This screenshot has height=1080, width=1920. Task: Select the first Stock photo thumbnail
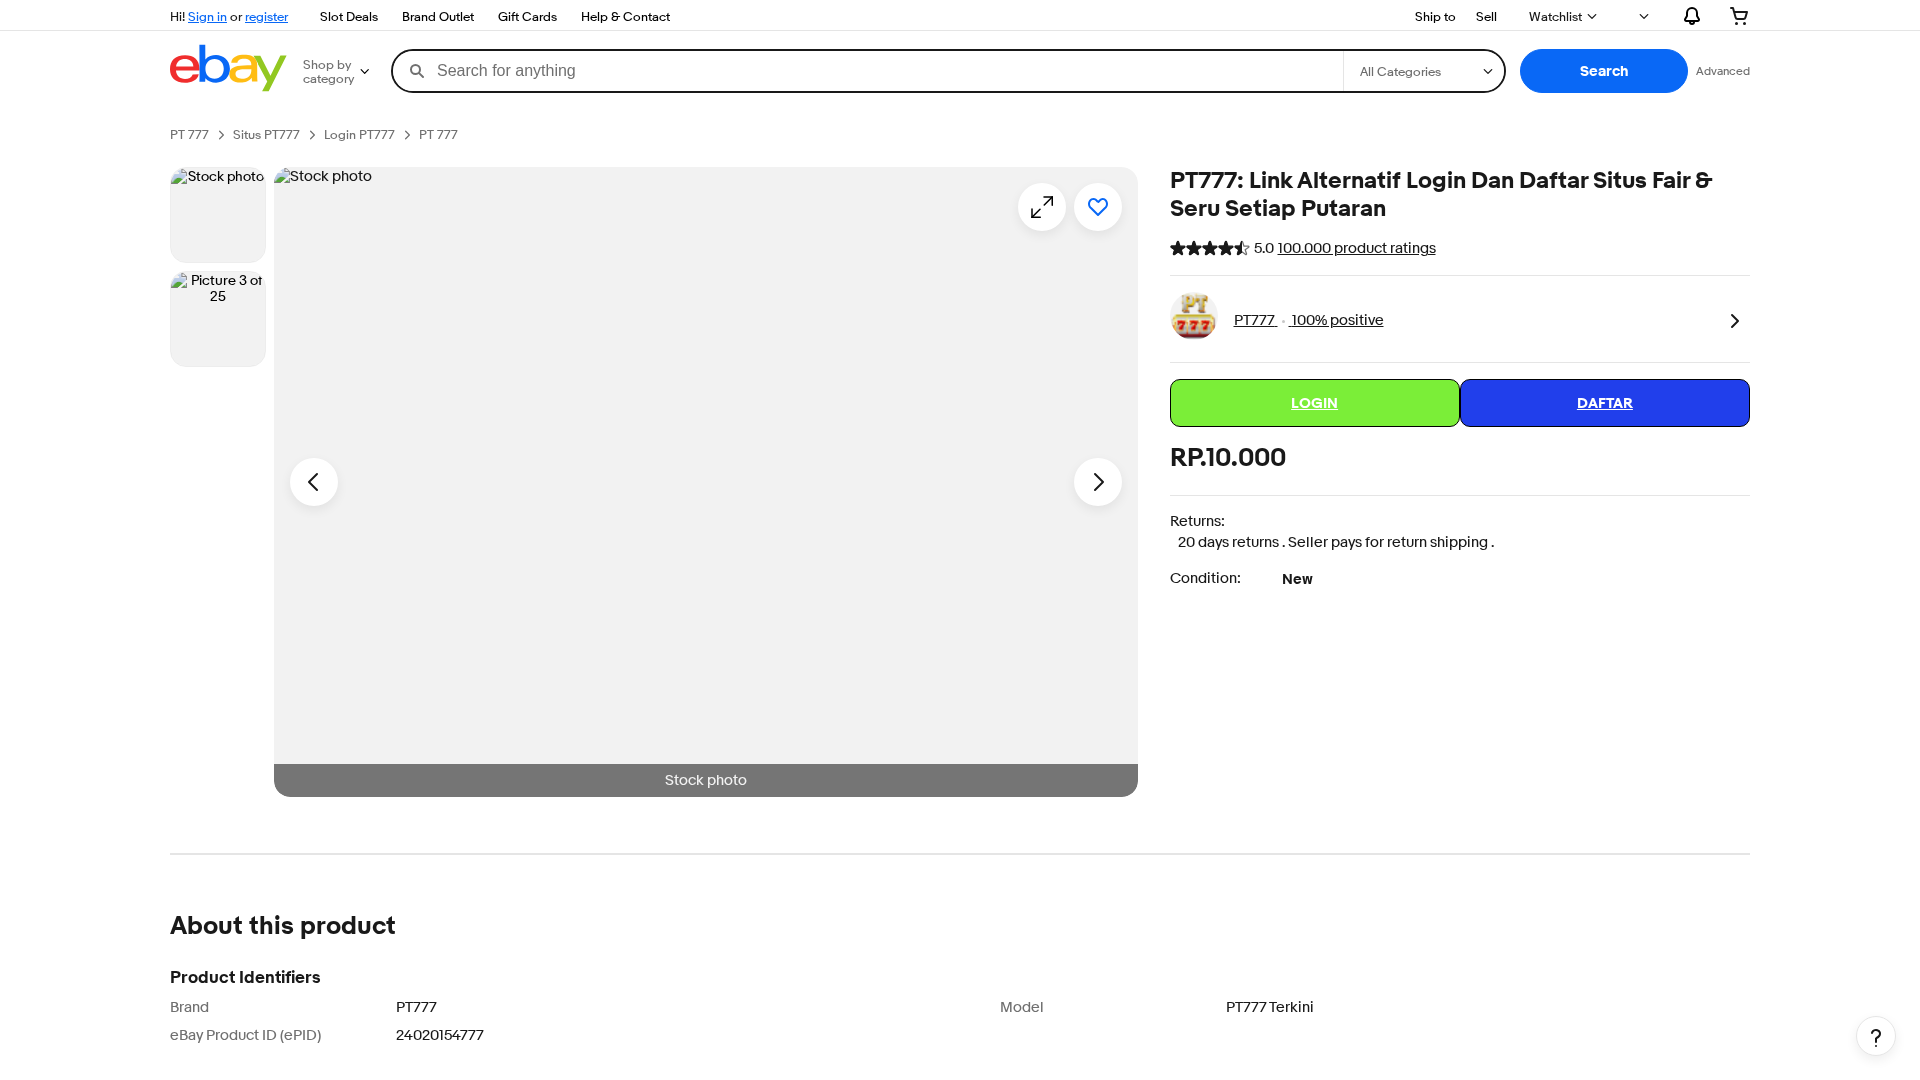tap(218, 215)
